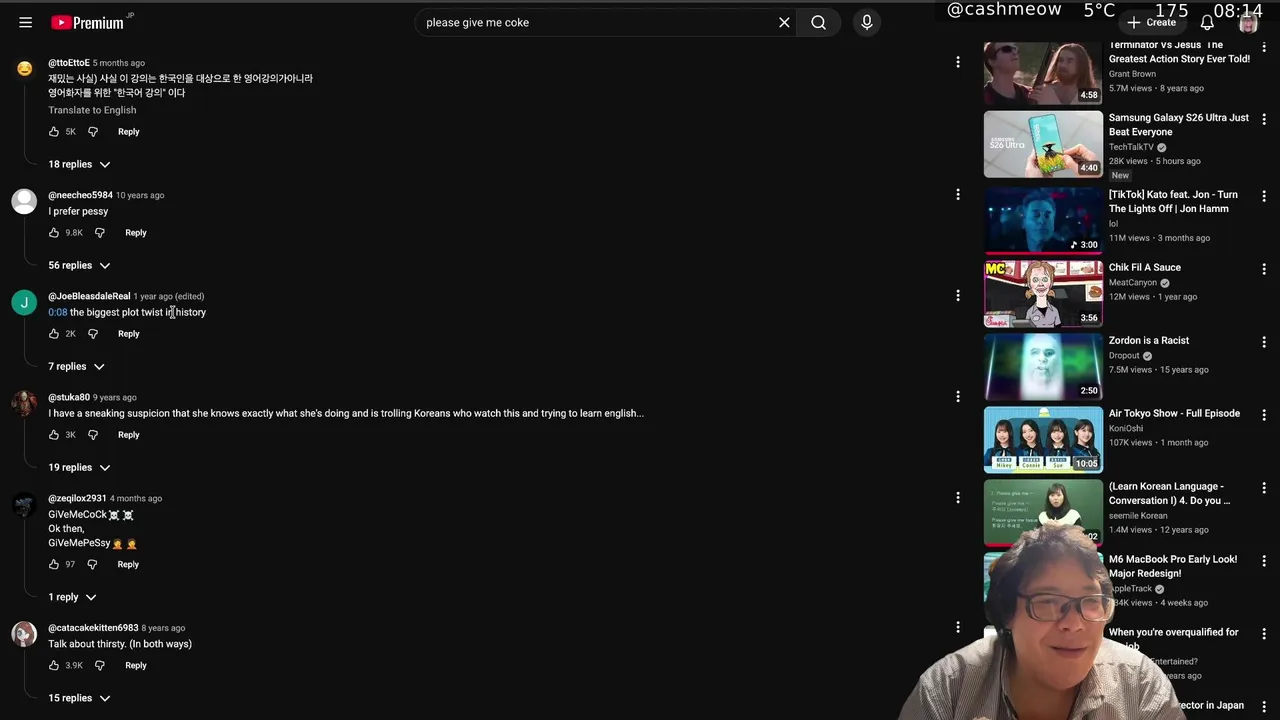
Task: Click the magnifier search button
Action: click(818, 22)
